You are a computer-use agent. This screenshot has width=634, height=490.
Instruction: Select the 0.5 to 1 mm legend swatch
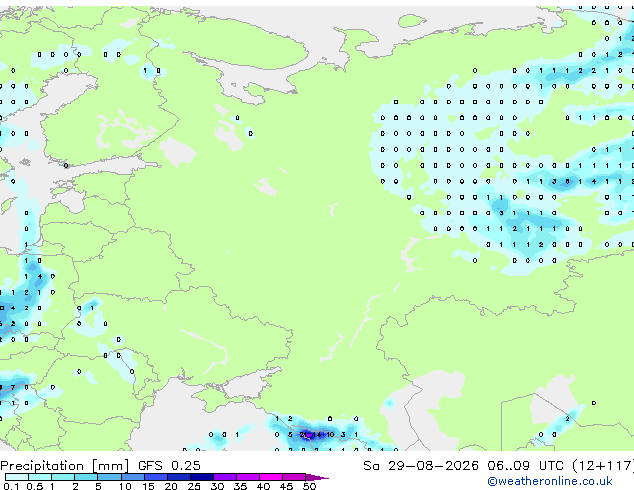(40, 477)
